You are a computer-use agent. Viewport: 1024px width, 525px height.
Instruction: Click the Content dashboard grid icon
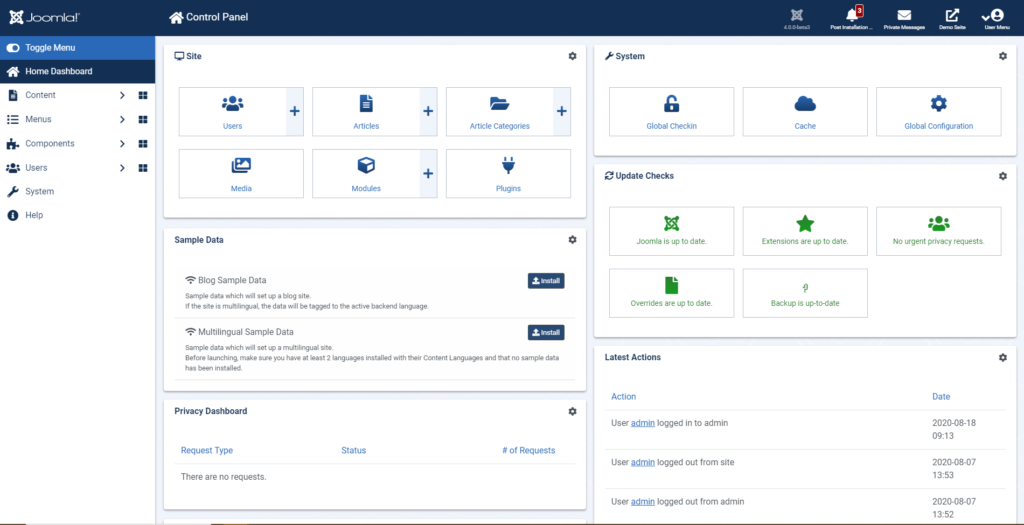[x=143, y=96]
